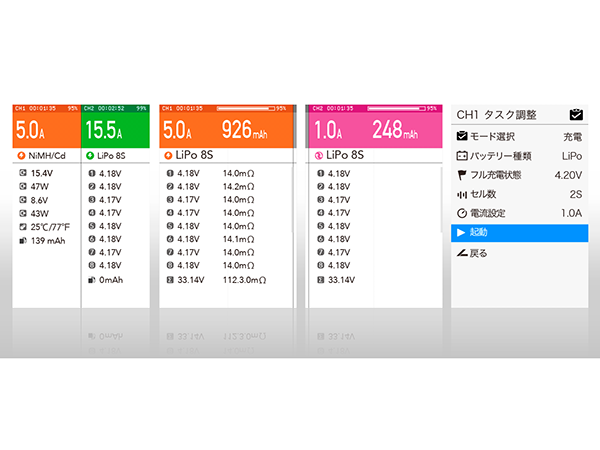Click the 926mAh capacity reading
The image size is (600, 450).
(x=245, y=129)
